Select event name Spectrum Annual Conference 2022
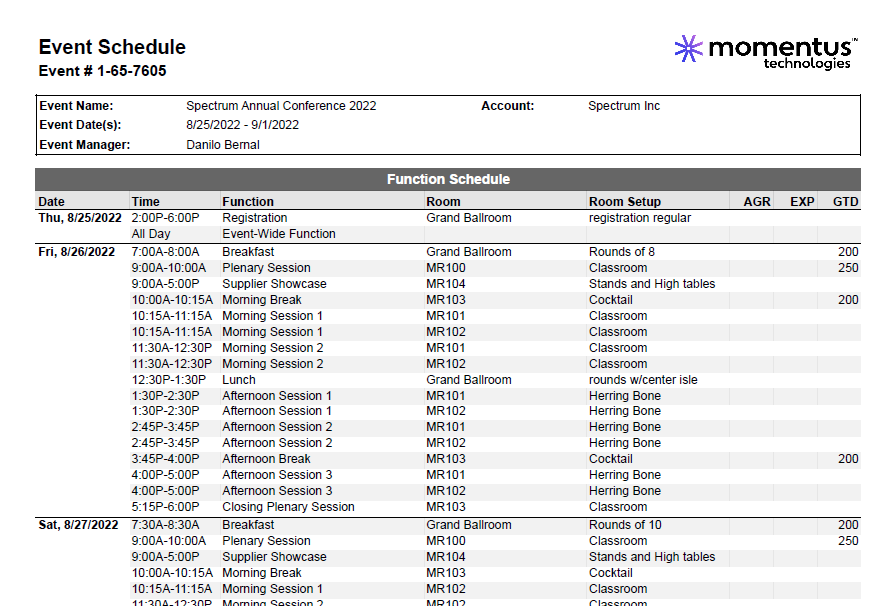This screenshot has height=606, width=896. click(281, 106)
